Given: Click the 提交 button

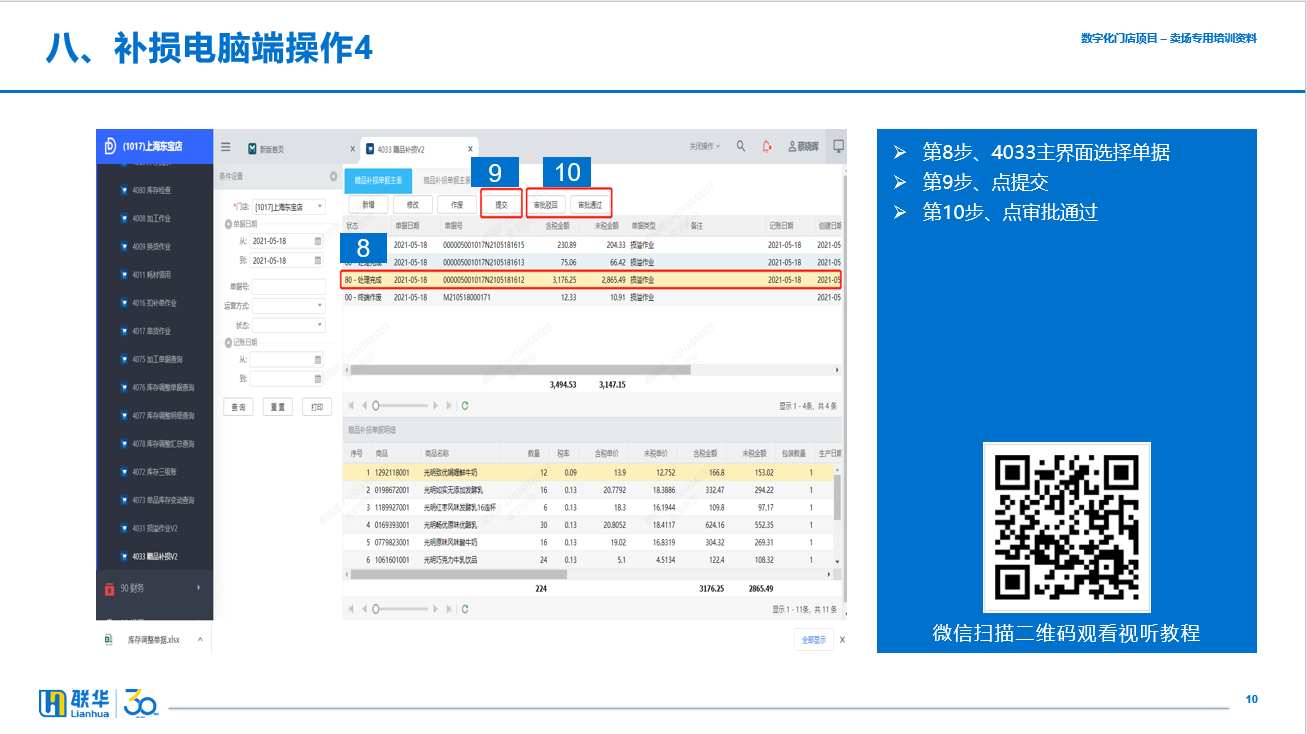Looking at the screenshot, I should click(x=501, y=204).
